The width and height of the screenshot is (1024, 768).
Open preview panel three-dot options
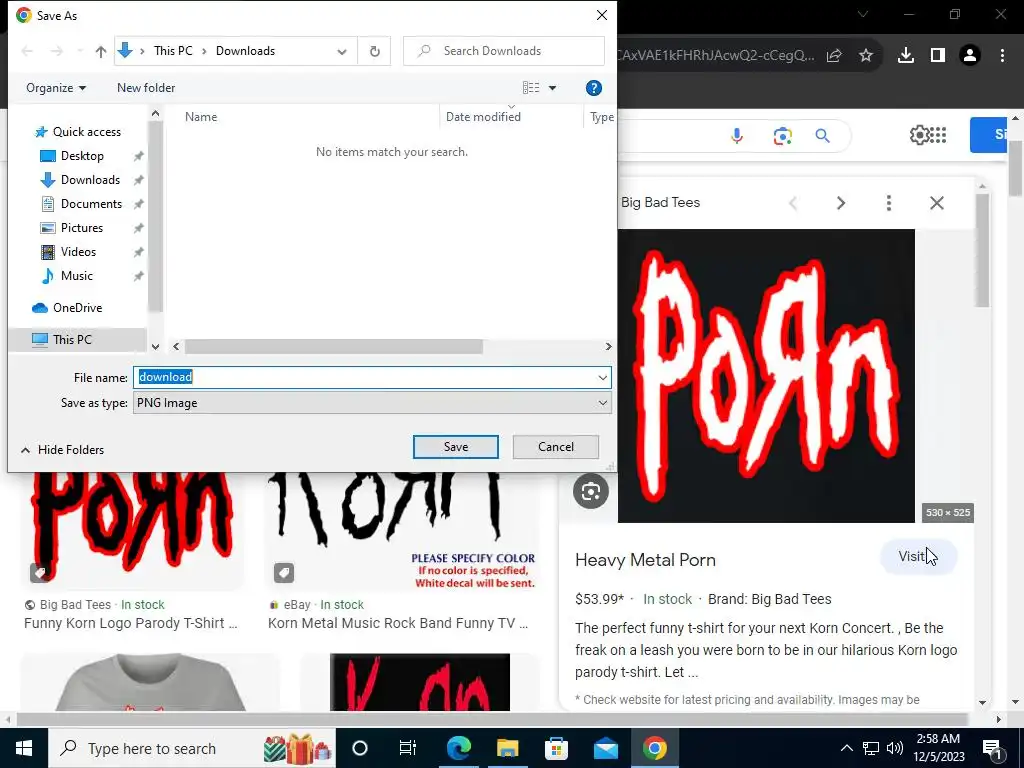click(889, 203)
